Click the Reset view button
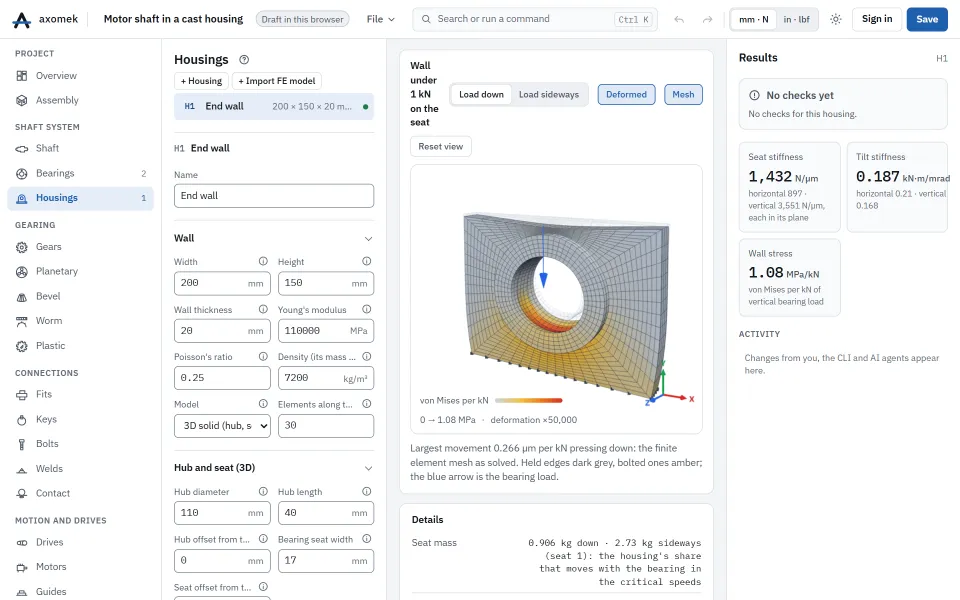The width and height of the screenshot is (960, 600). (x=441, y=146)
